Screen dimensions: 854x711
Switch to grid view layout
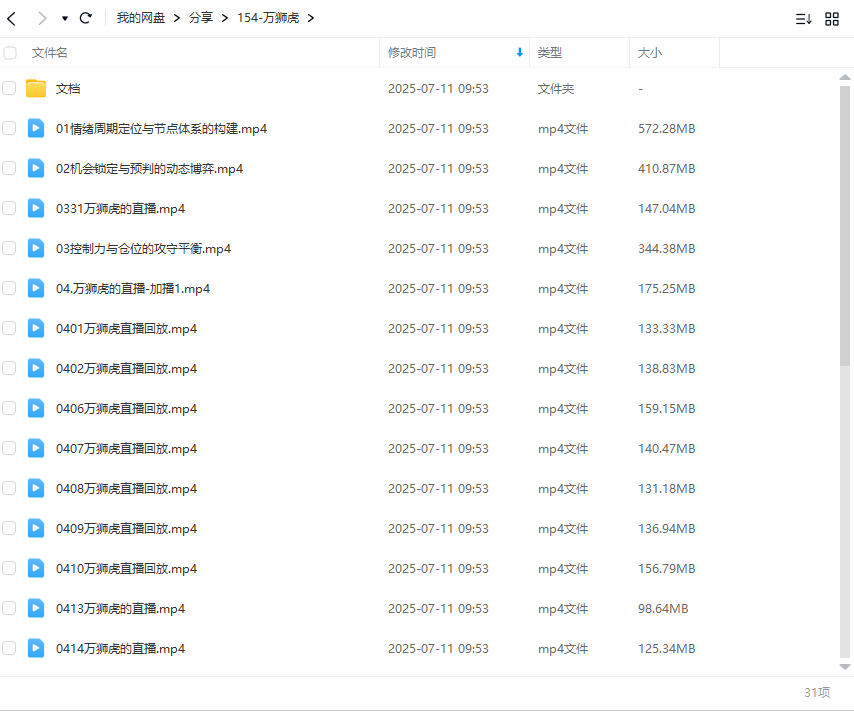tap(832, 19)
